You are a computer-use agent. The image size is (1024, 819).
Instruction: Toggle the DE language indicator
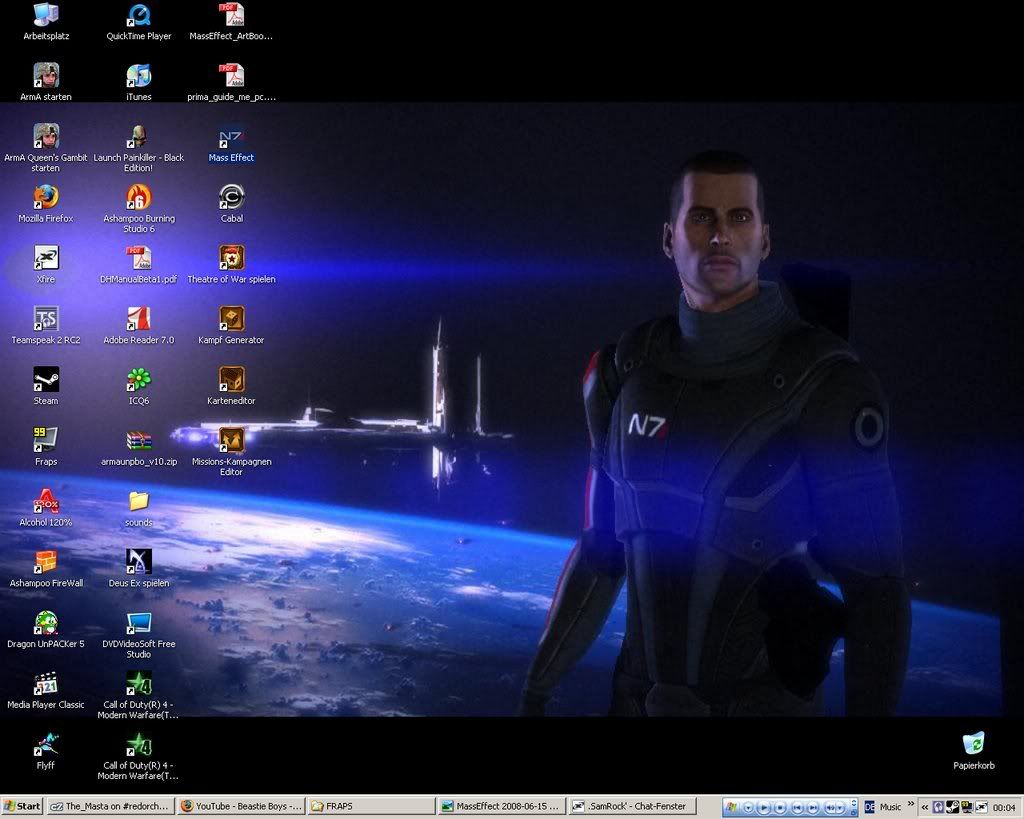coord(869,807)
